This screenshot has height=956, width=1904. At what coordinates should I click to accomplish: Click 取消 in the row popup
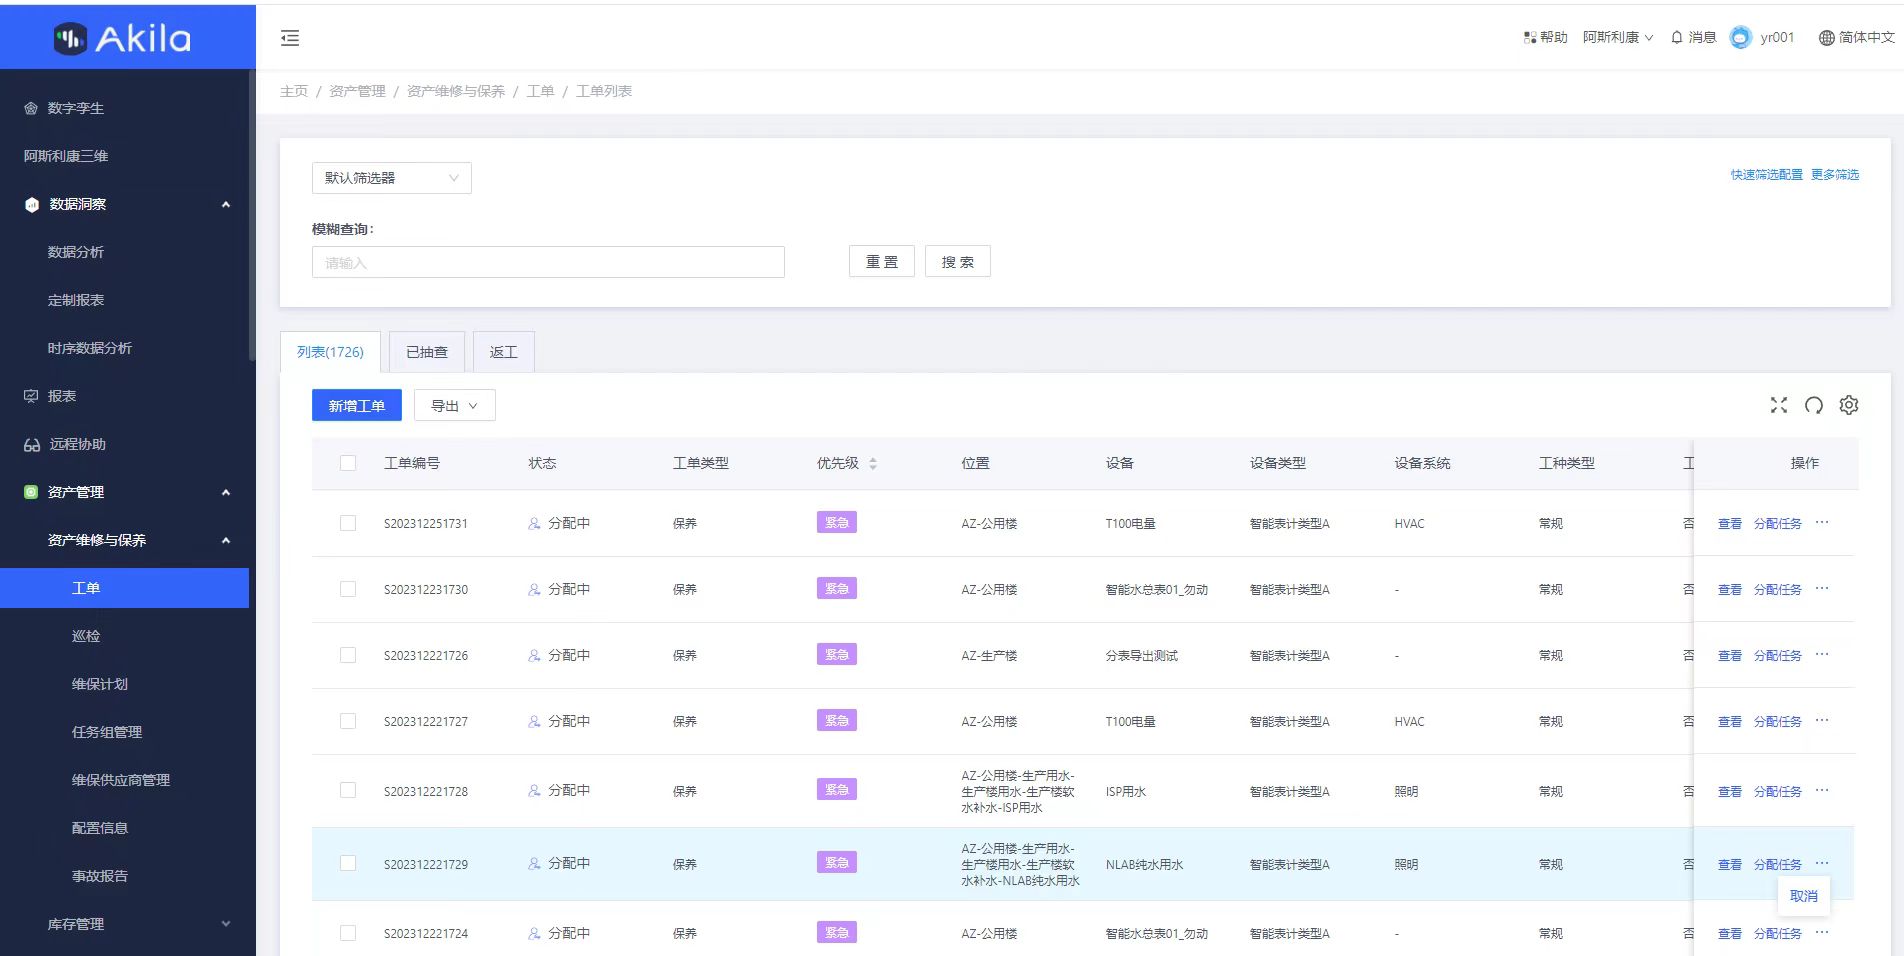[x=1804, y=896]
